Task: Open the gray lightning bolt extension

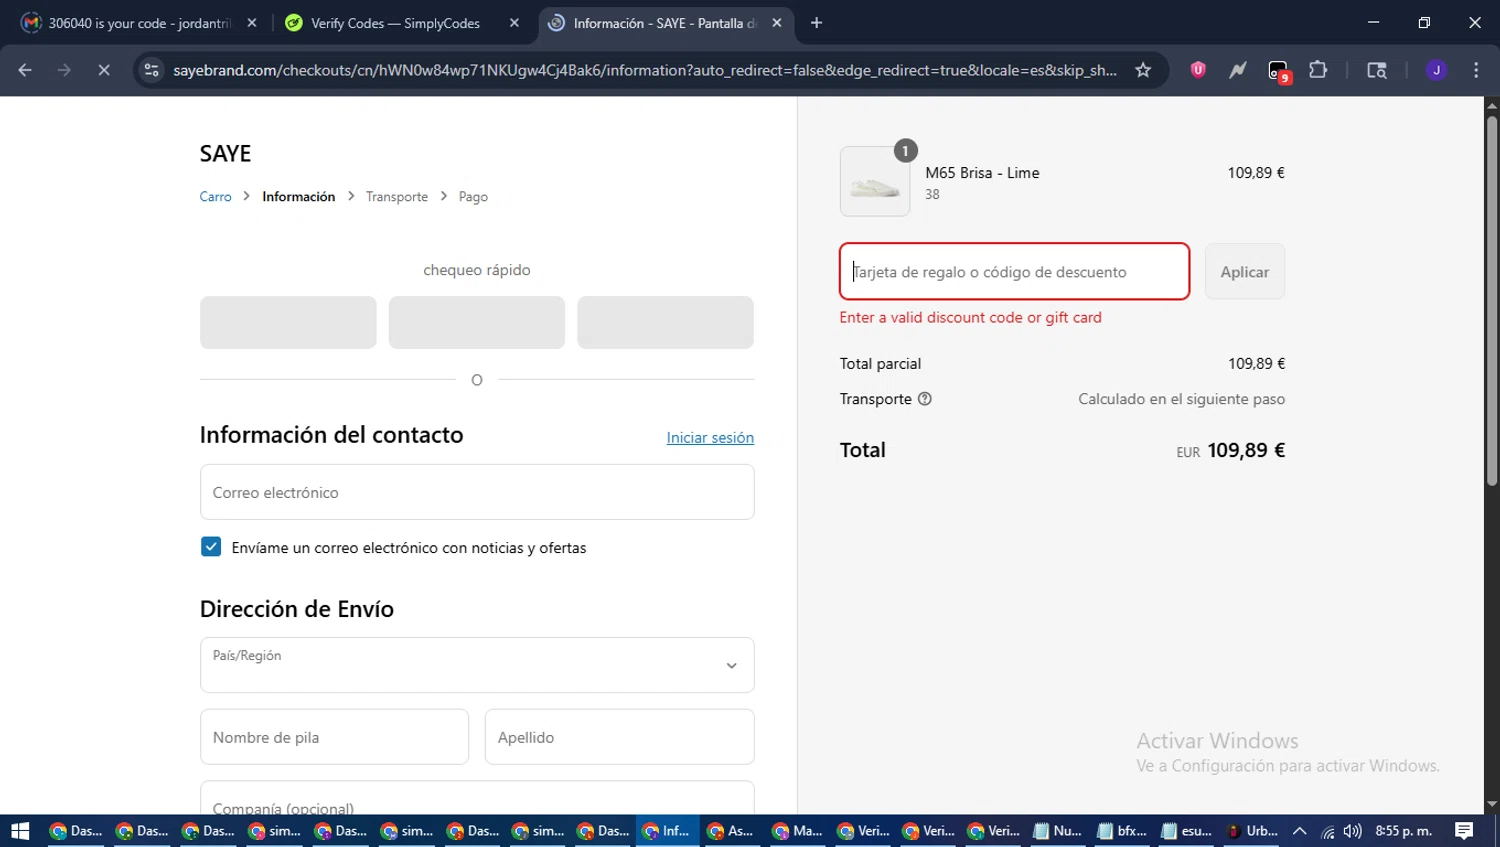Action: (x=1238, y=70)
